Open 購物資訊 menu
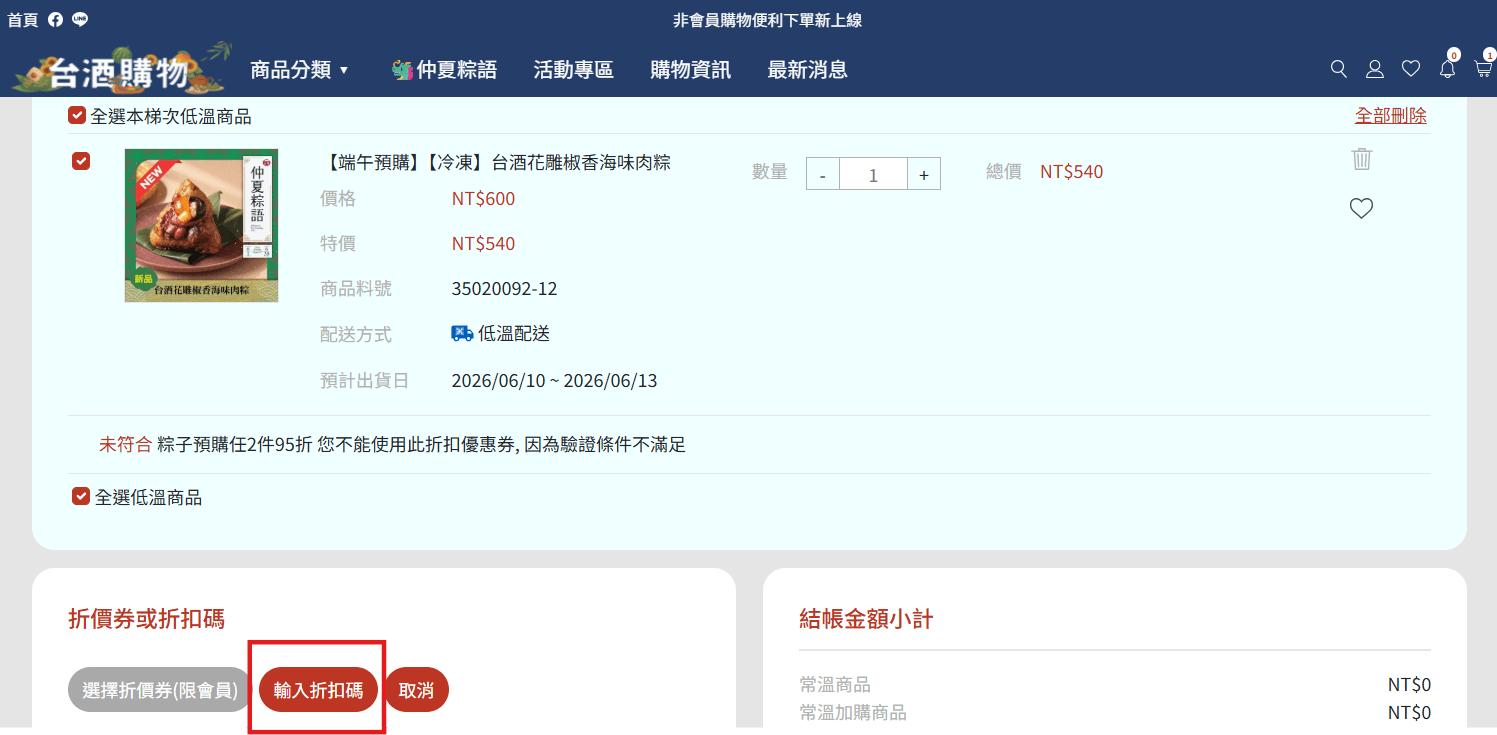1497x735 pixels. [690, 70]
